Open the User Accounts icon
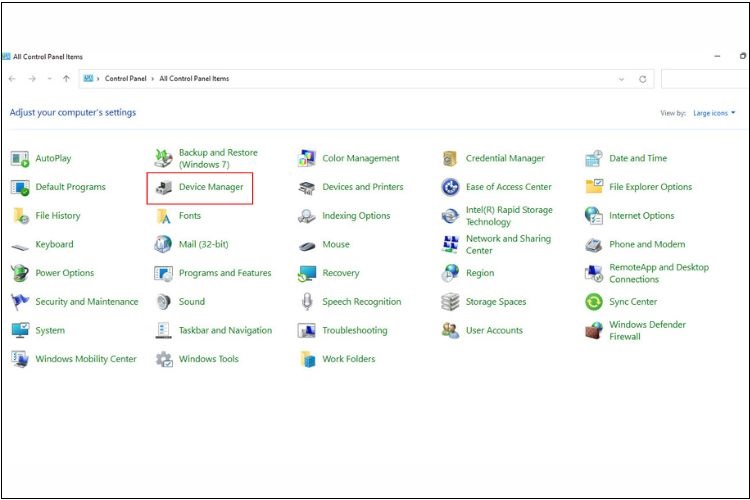 click(x=450, y=331)
